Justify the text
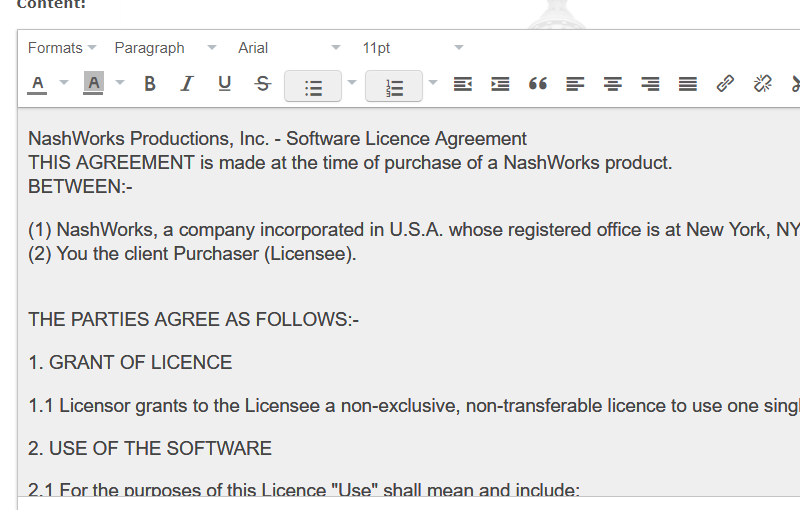This screenshot has width=800, height=510. (688, 84)
